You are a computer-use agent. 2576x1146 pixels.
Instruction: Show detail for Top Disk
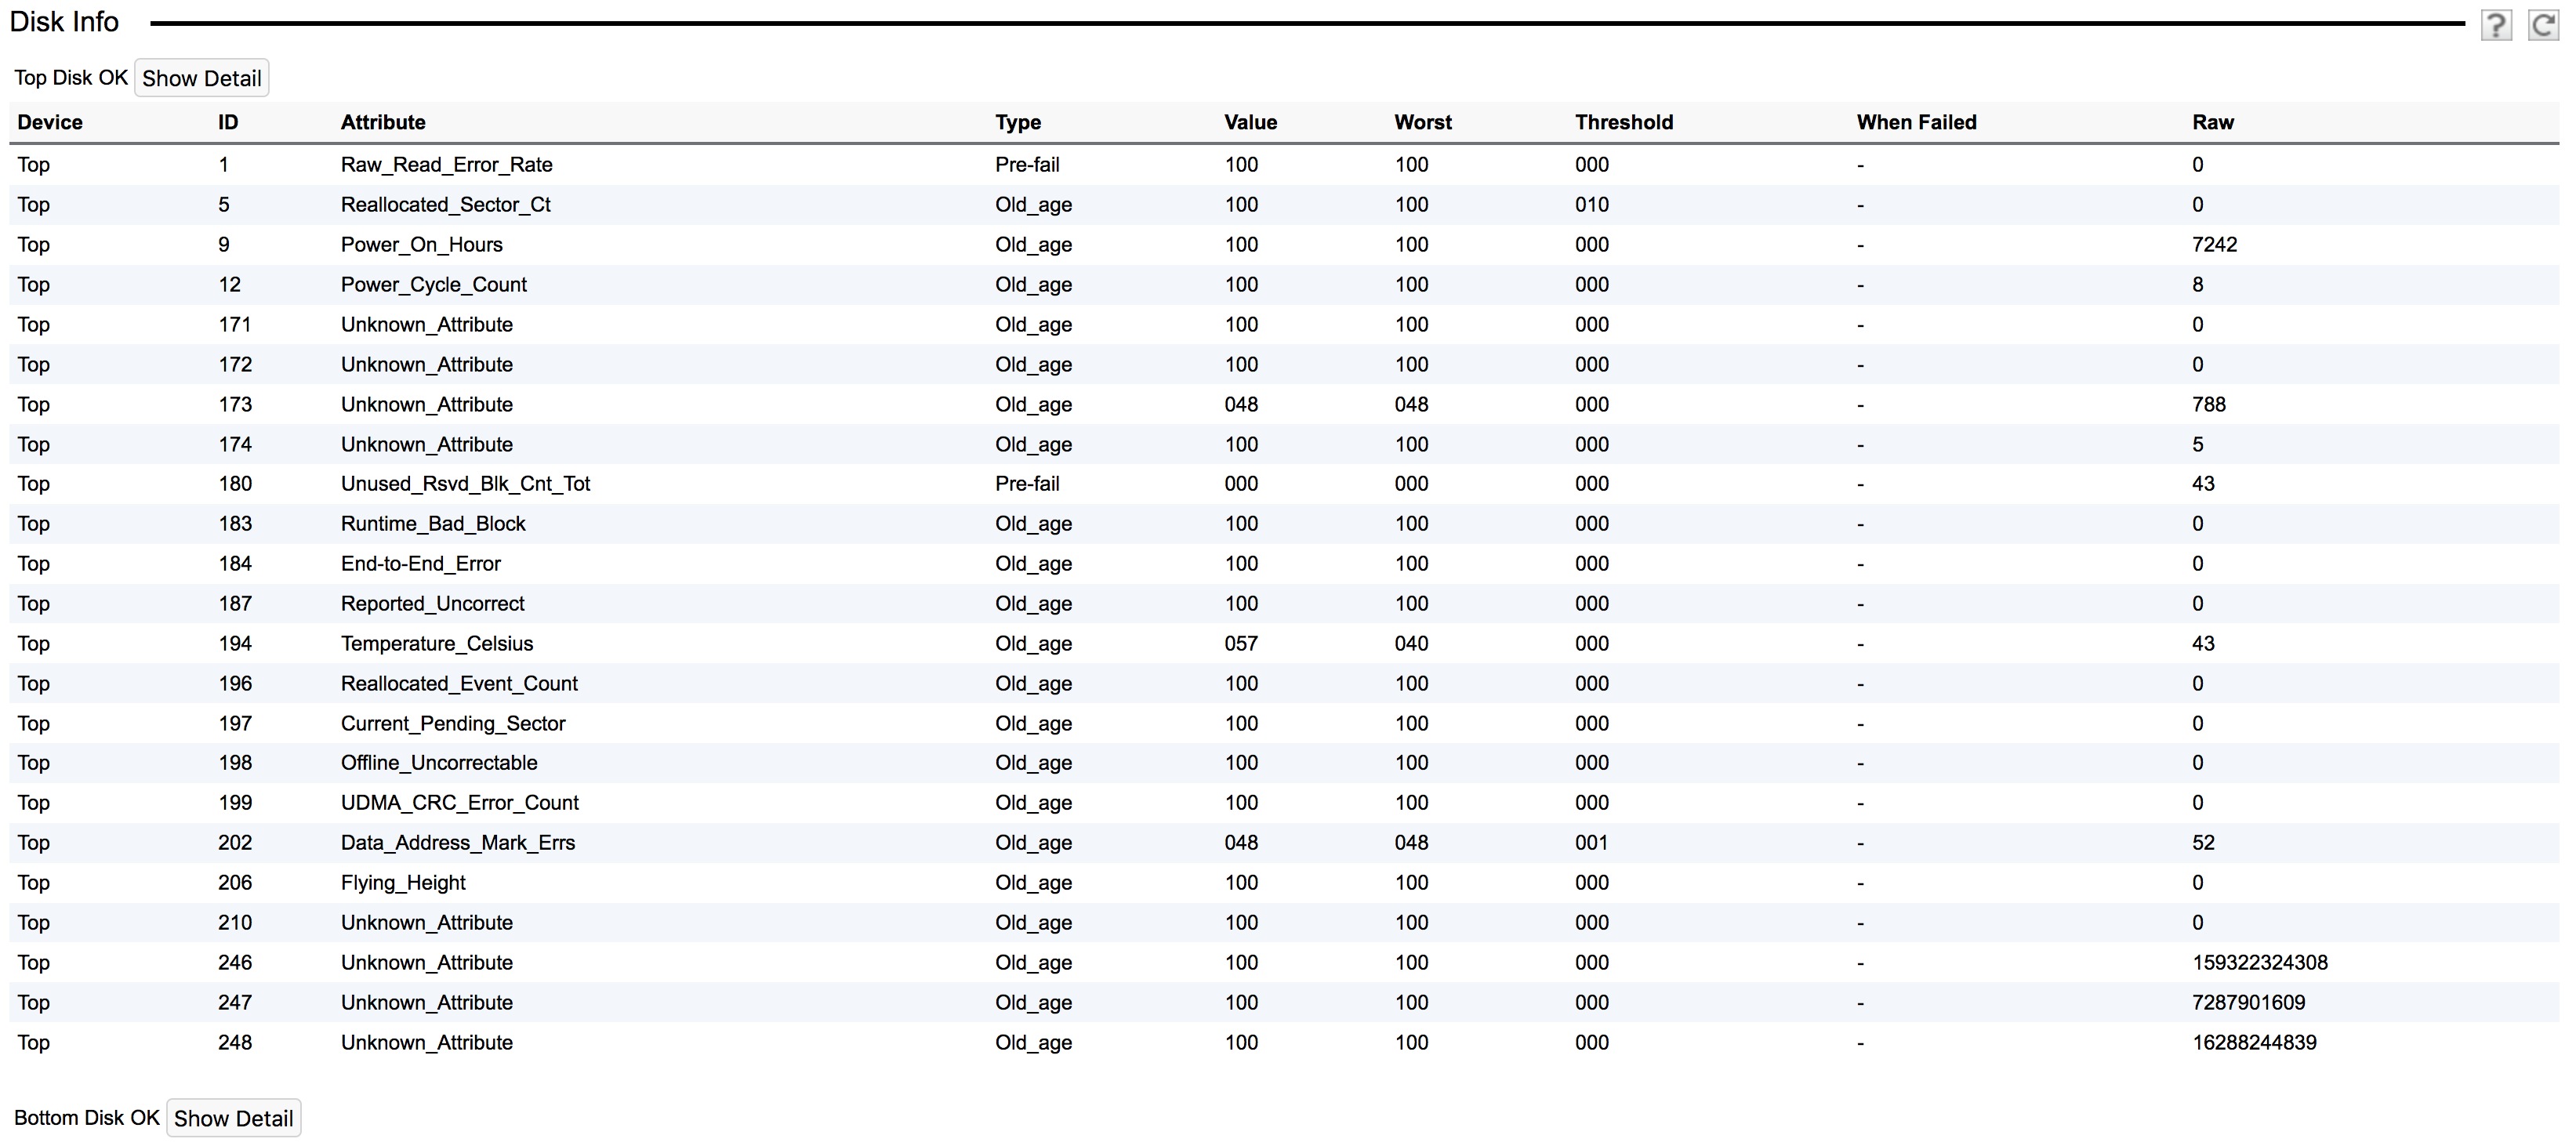pyautogui.click(x=201, y=78)
